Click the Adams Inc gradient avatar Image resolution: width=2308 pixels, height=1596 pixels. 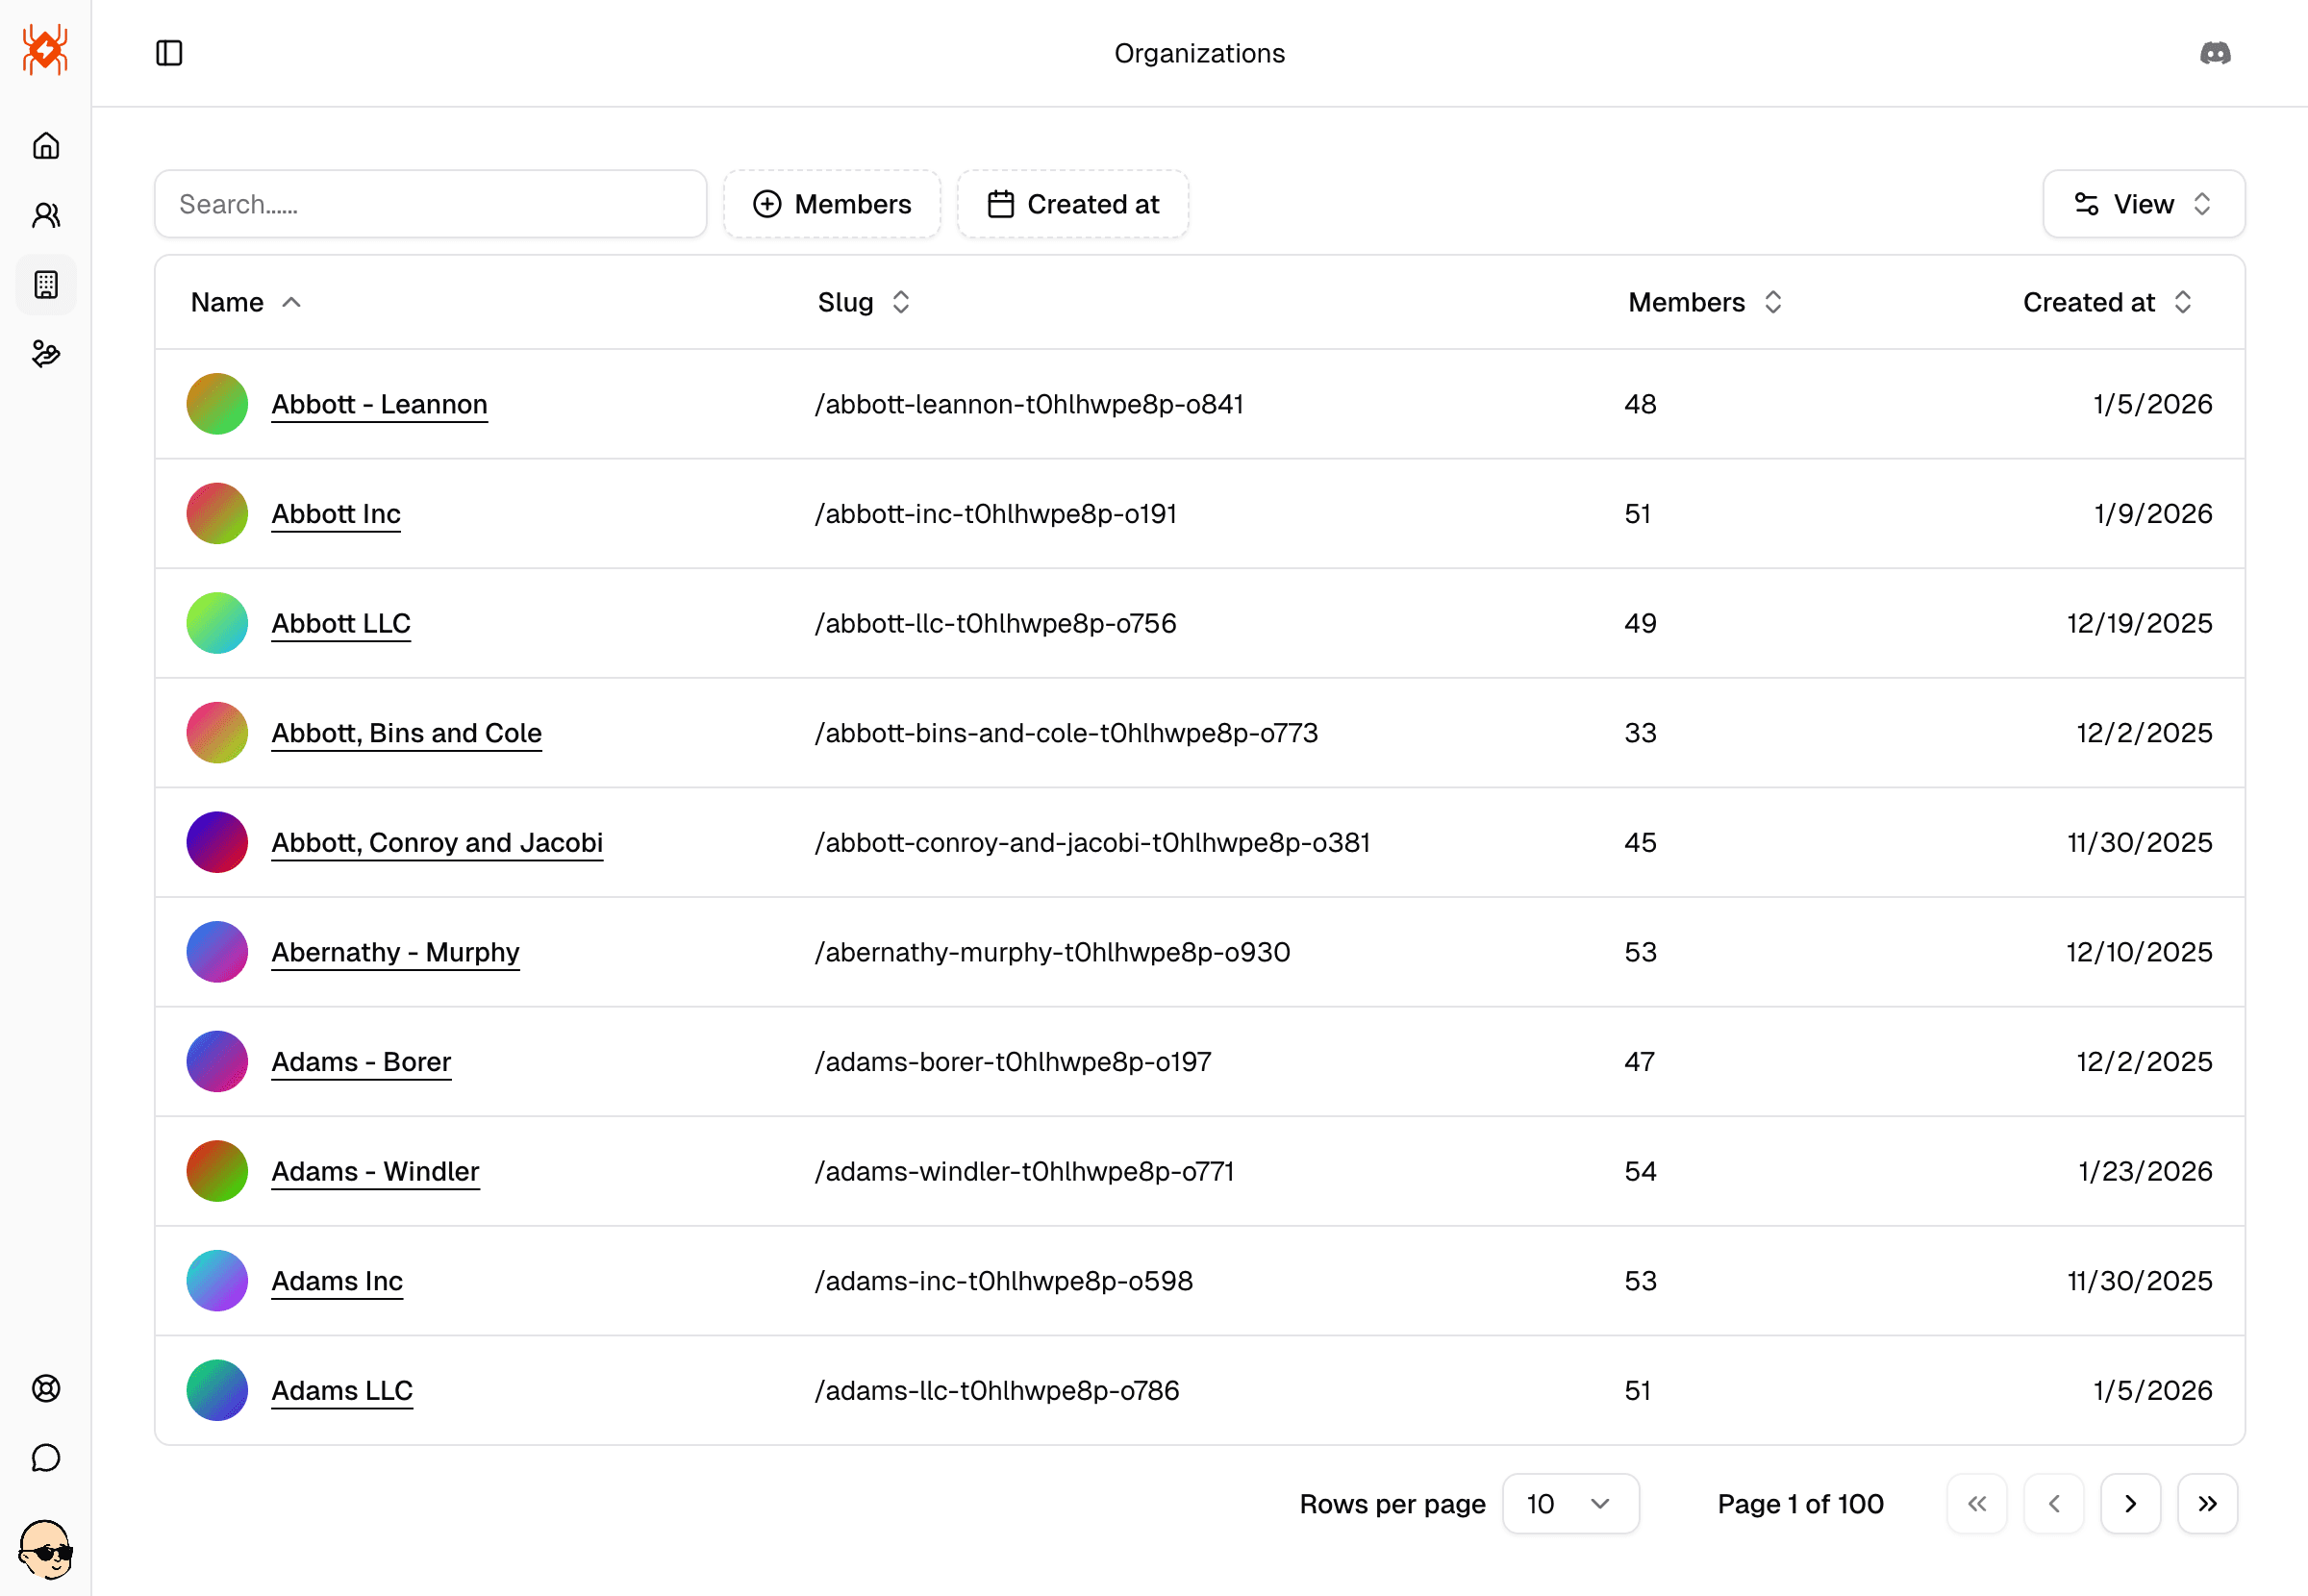[217, 1280]
